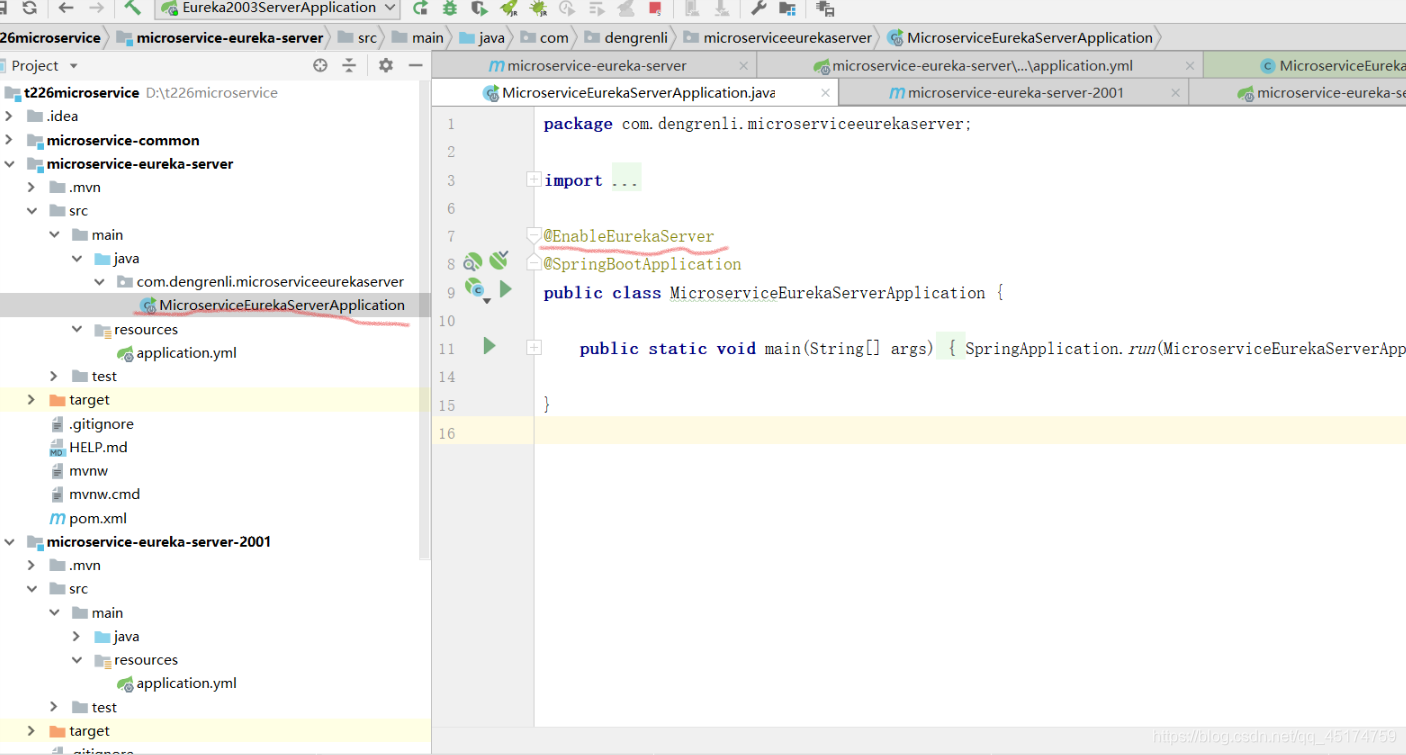Click the green Spring autowire gutter icon on line 8

(x=499, y=262)
